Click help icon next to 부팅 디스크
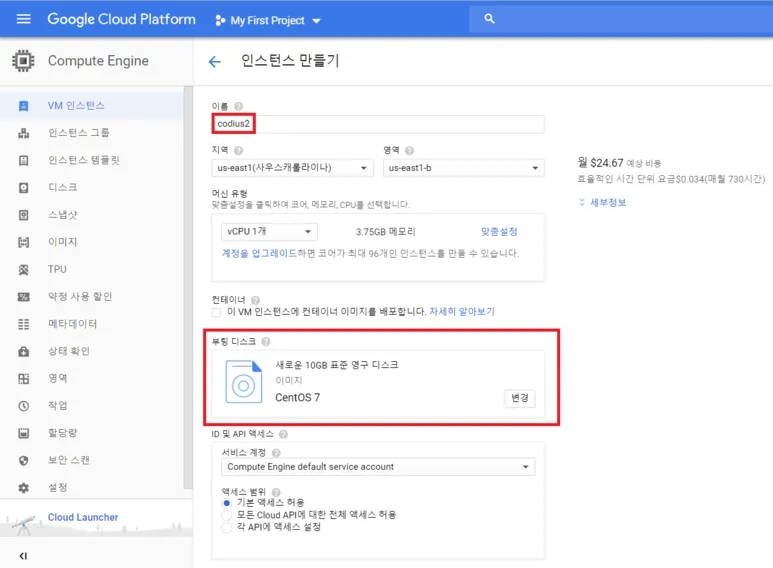 click(x=266, y=342)
